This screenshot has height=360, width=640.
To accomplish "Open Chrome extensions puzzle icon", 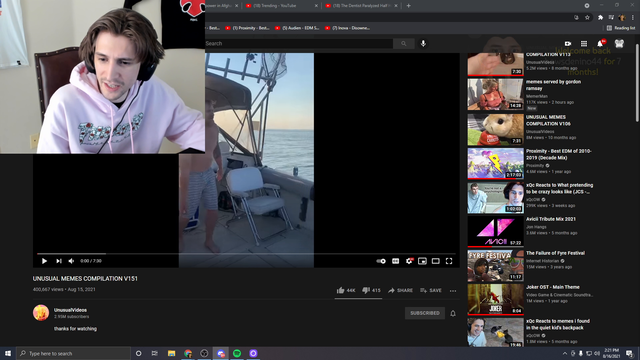I will (x=600, y=18).
